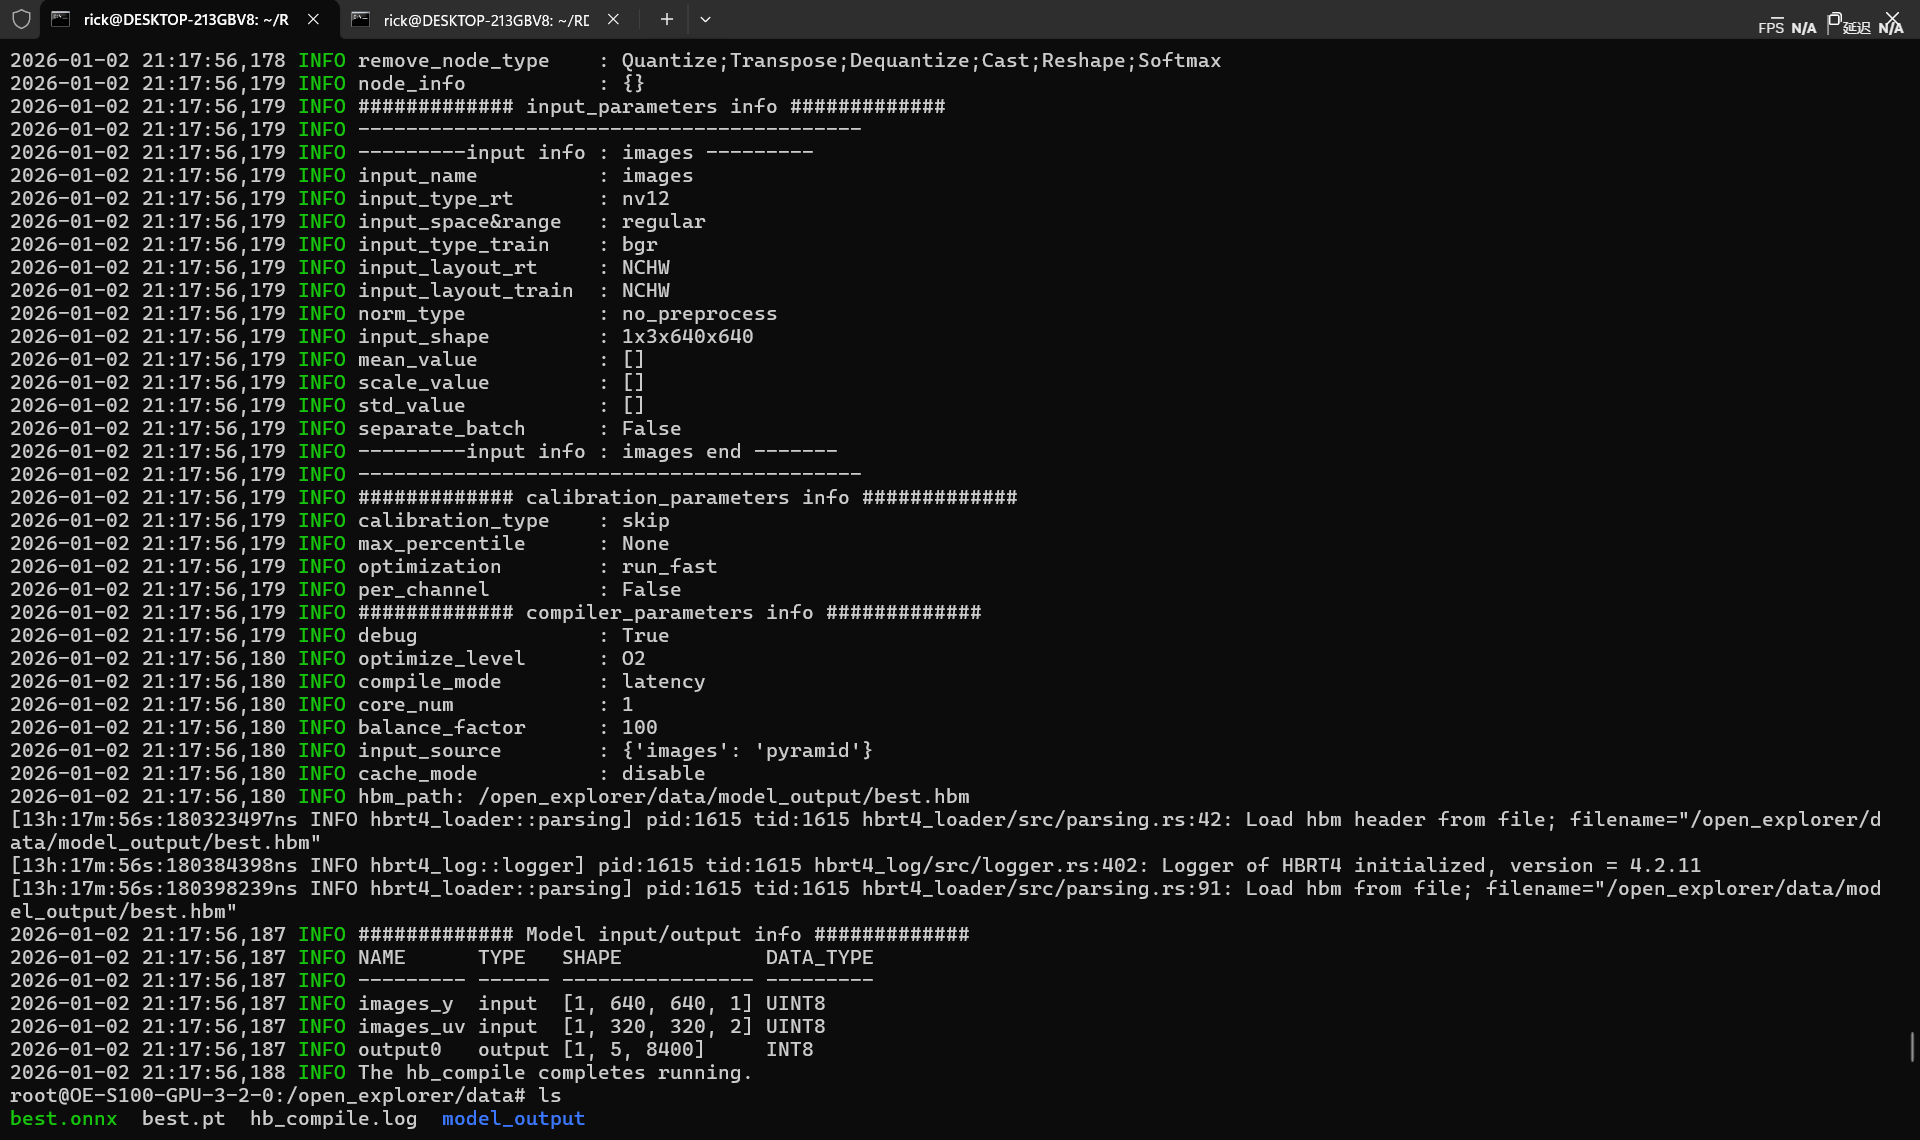
Task: Minimize the terminal window
Action: point(1775,14)
